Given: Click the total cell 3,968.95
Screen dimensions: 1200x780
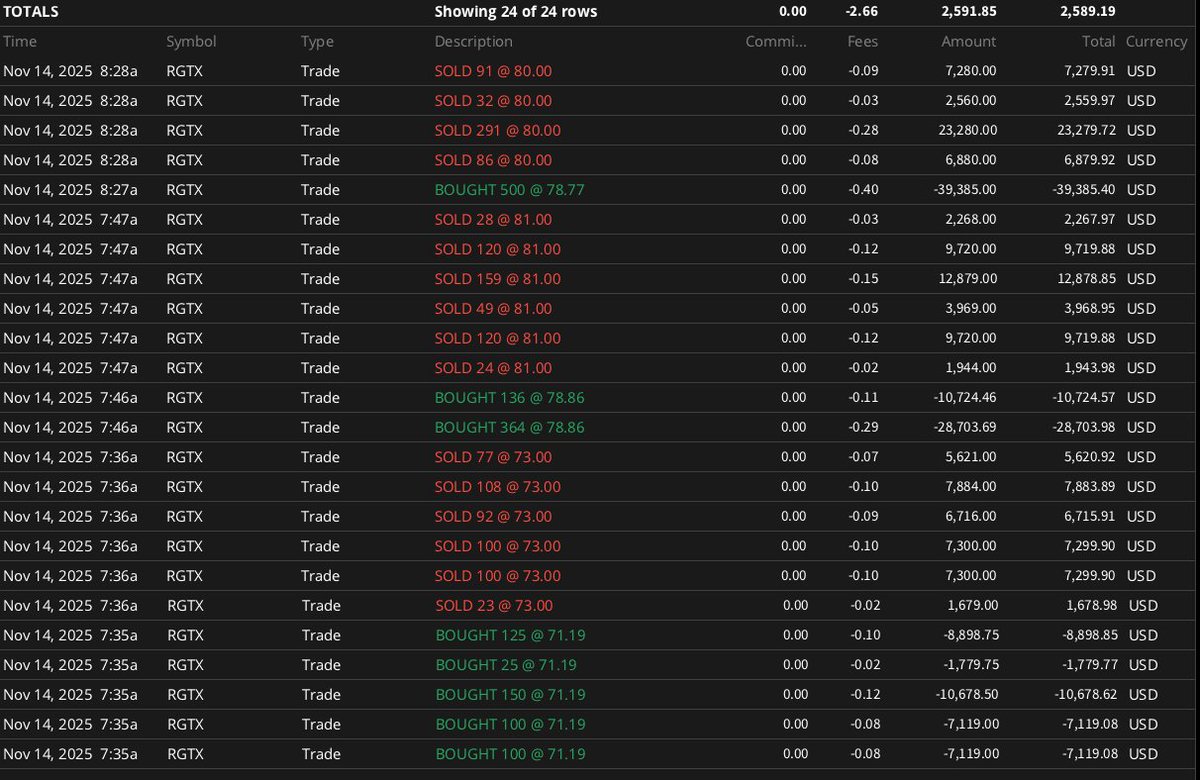Looking at the screenshot, I should [x=1088, y=309].
